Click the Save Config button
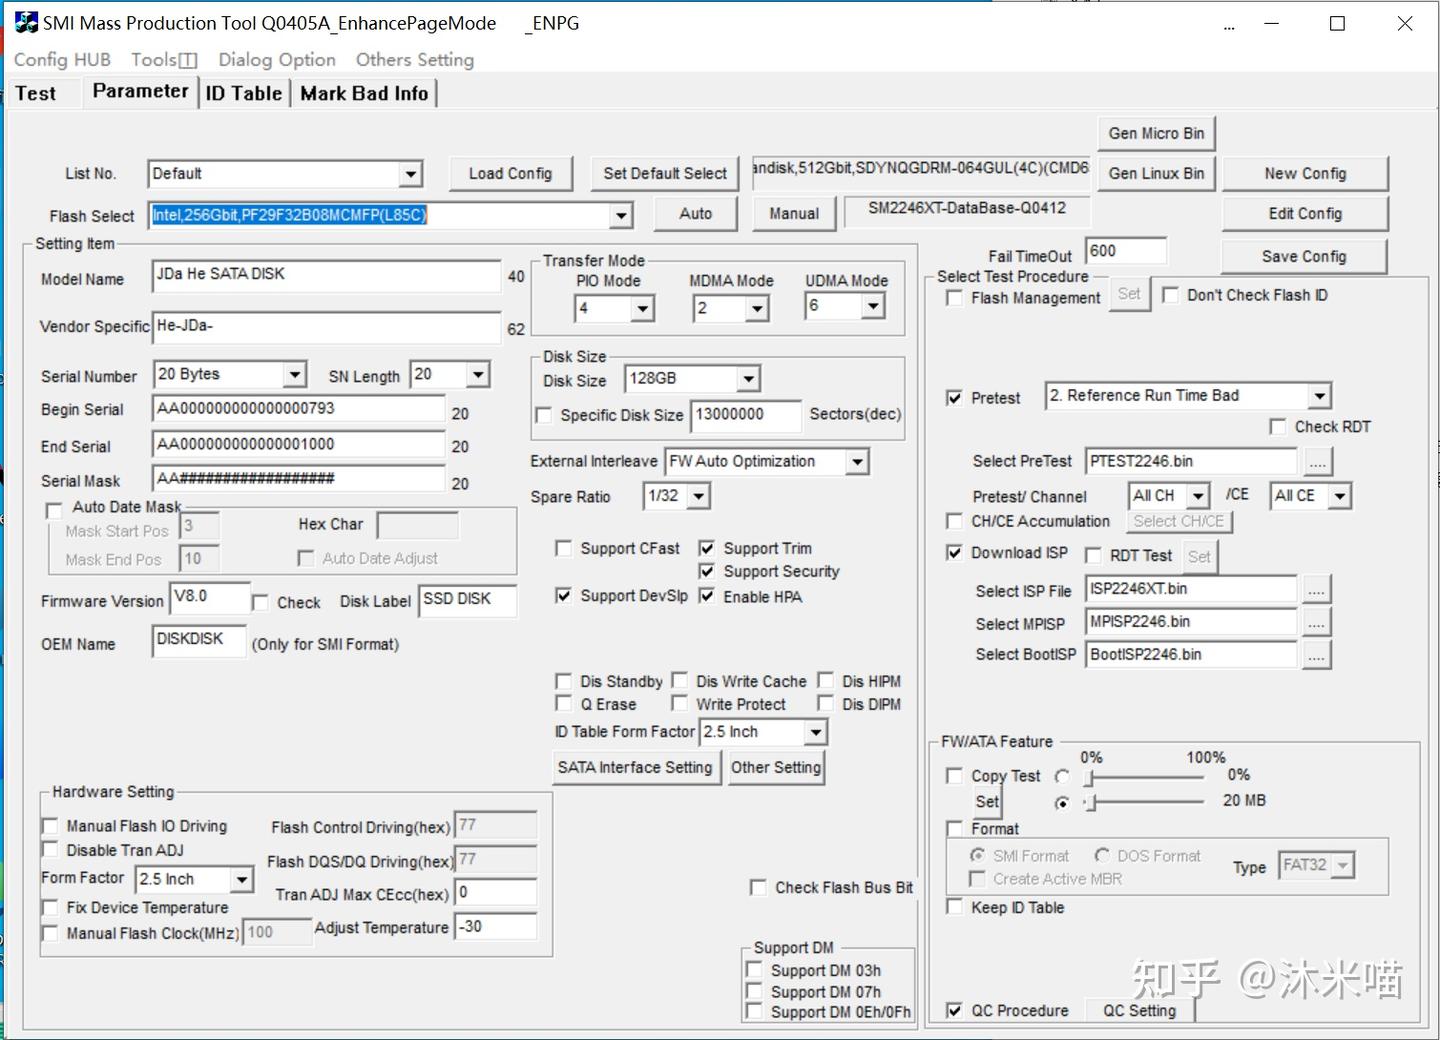The width and height of the screenshot is (1440, 1040). point(1304,256)
